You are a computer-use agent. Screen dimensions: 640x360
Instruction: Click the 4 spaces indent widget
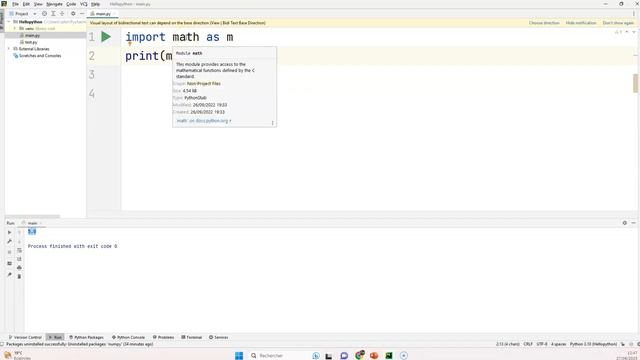point(558,344)
